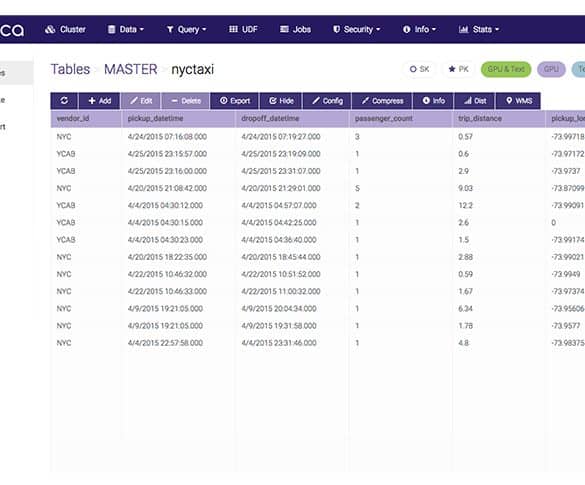Select dropoff cell 4/4/2015 04:42:25.000

tap(279, 223)
